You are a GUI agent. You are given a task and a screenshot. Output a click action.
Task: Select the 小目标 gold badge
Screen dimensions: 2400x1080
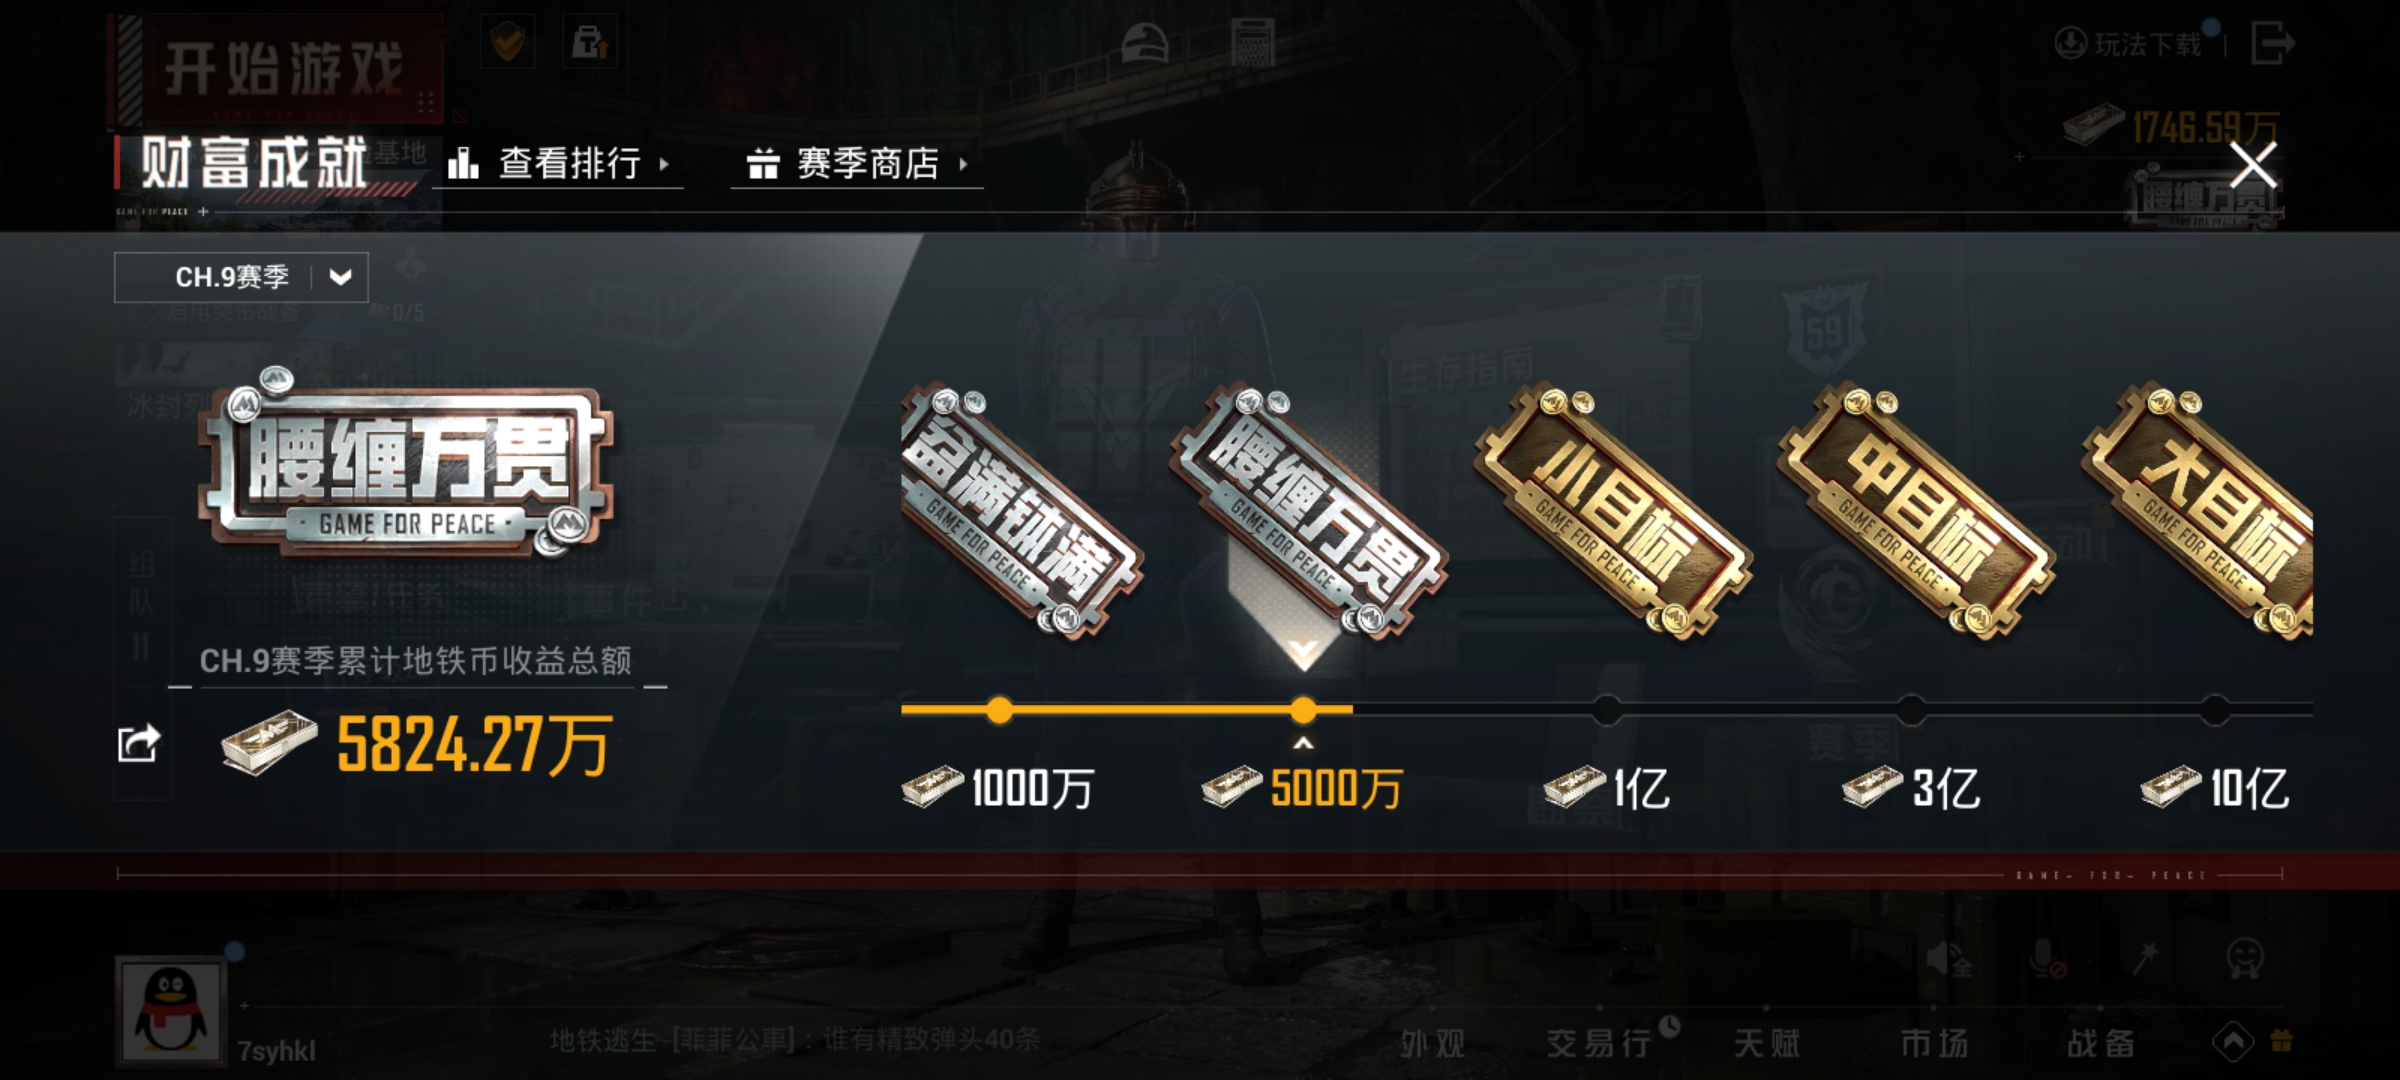click(x=1612, y=510)
